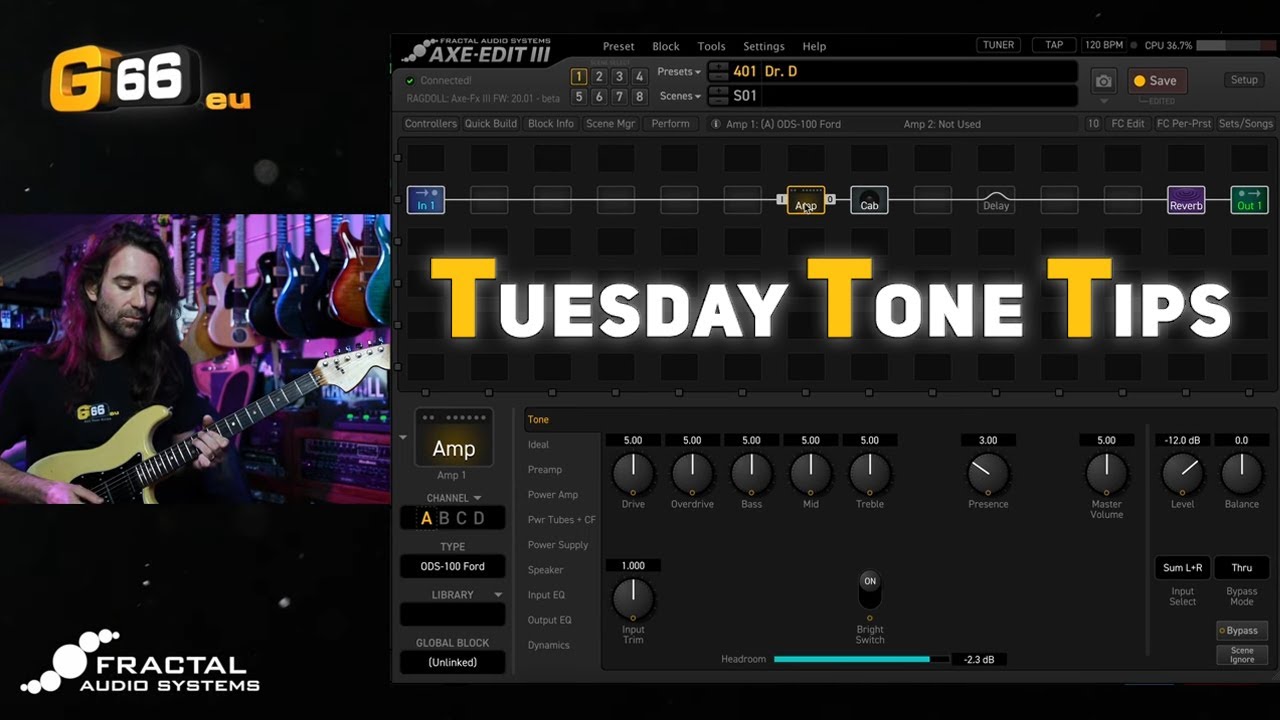Switch to the Power Amp page
This screenshot has width=1280, height=720.
pos(553,495)
